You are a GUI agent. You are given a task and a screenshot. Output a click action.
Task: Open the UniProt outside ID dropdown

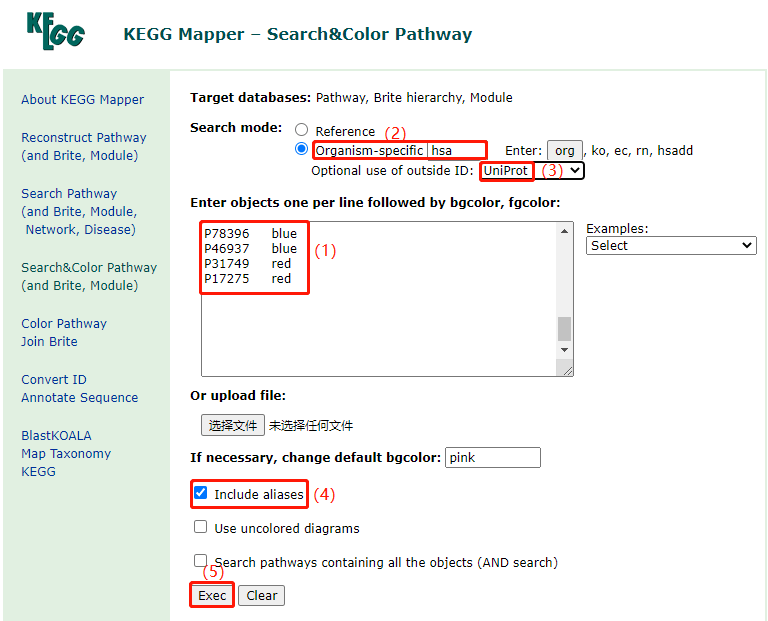coord(532,171)
